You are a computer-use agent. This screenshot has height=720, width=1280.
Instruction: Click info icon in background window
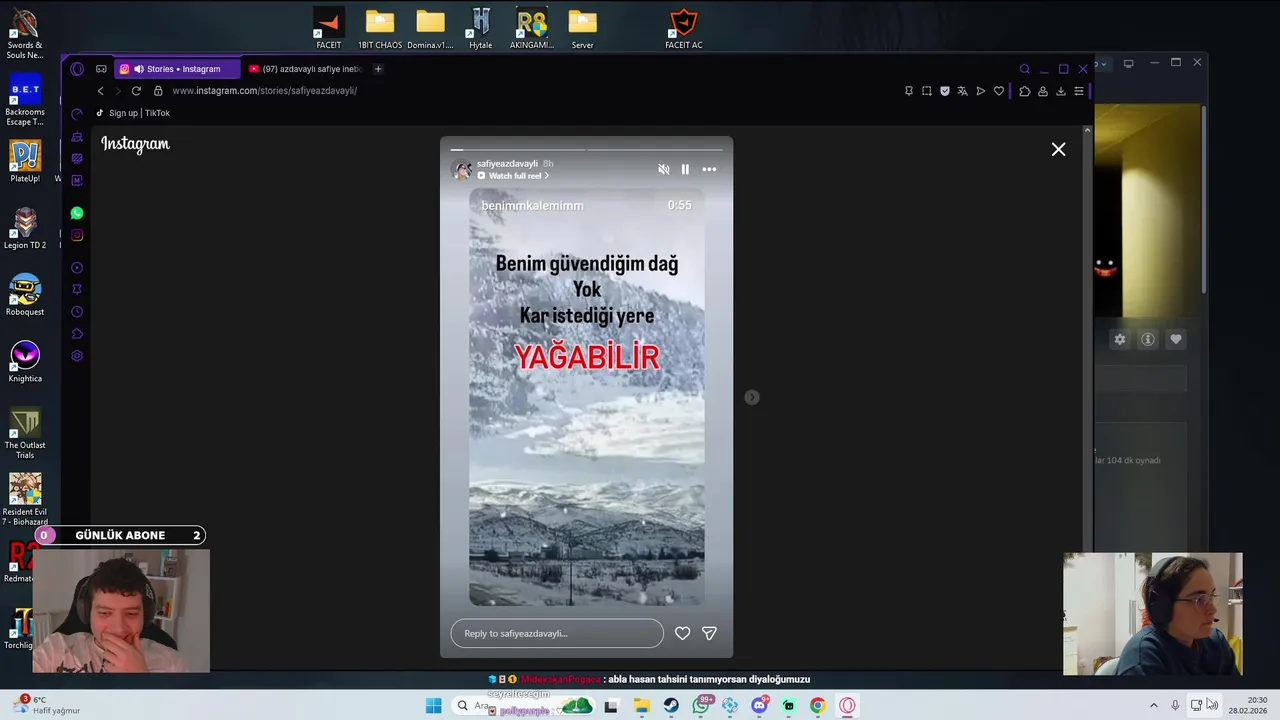(x=1148, y=339)
